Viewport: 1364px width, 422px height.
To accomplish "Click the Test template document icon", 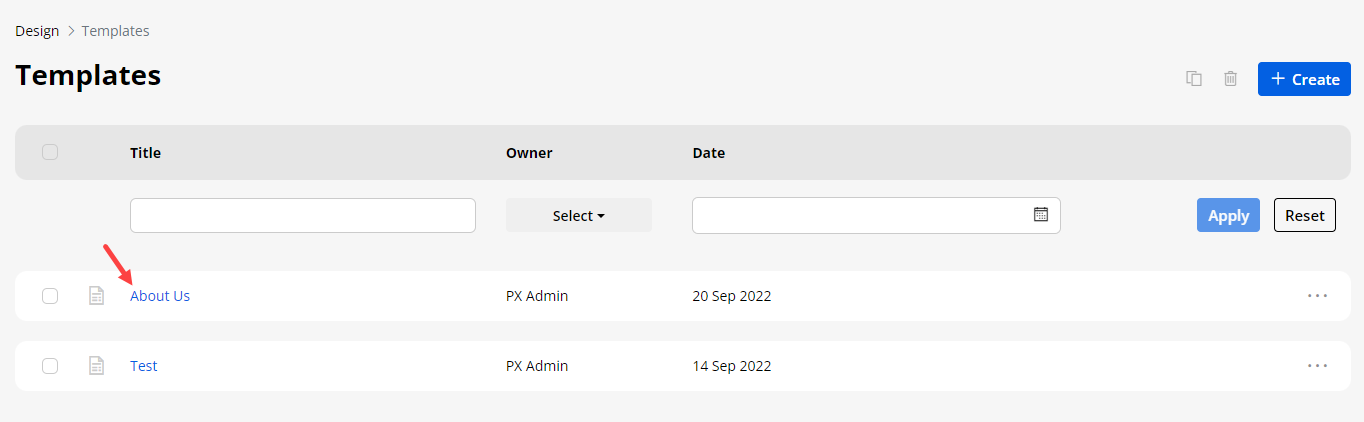I will [96, 366].
